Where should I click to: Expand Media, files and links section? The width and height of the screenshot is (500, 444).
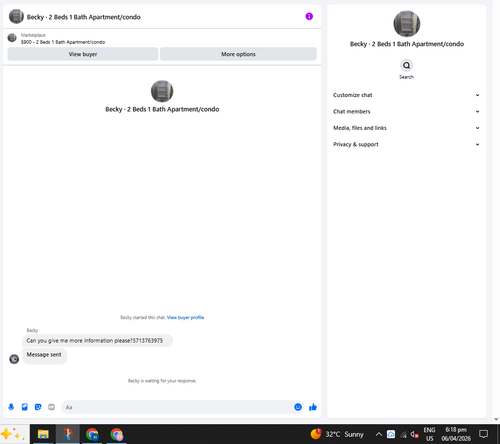[406, 128]
